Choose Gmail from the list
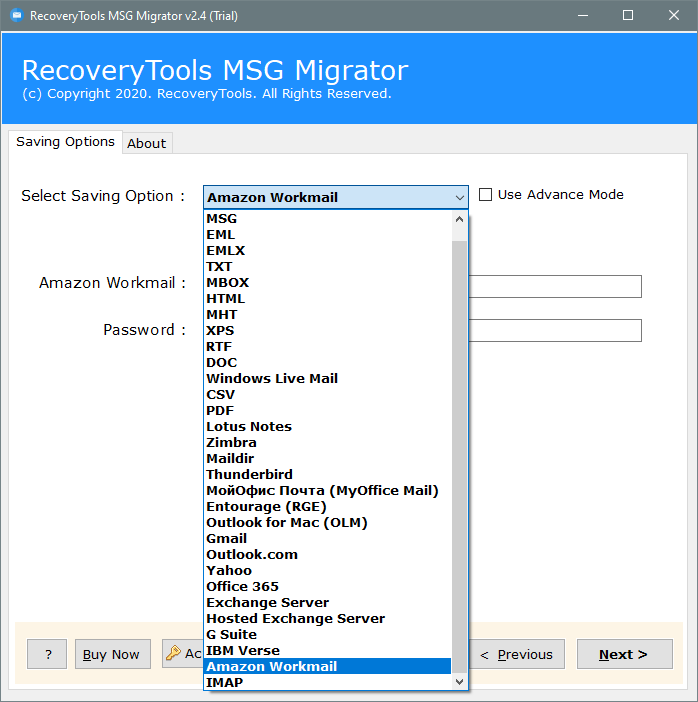Image resolution: width=698 pixels, height=702 pixels. point(328,539)
